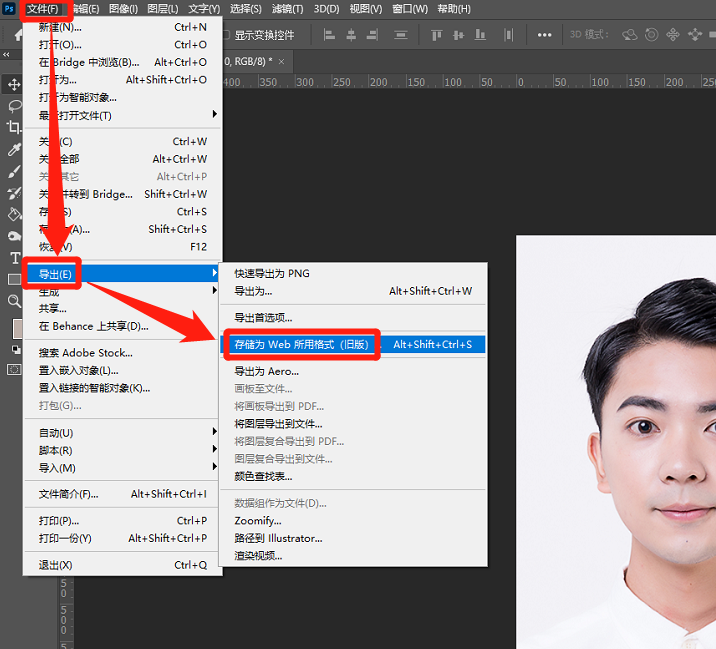The width and height of the screenshot is (716, 649).
Task: Expand the 最近打开文件(T) submenu arrow
Action: coord(215,114)
